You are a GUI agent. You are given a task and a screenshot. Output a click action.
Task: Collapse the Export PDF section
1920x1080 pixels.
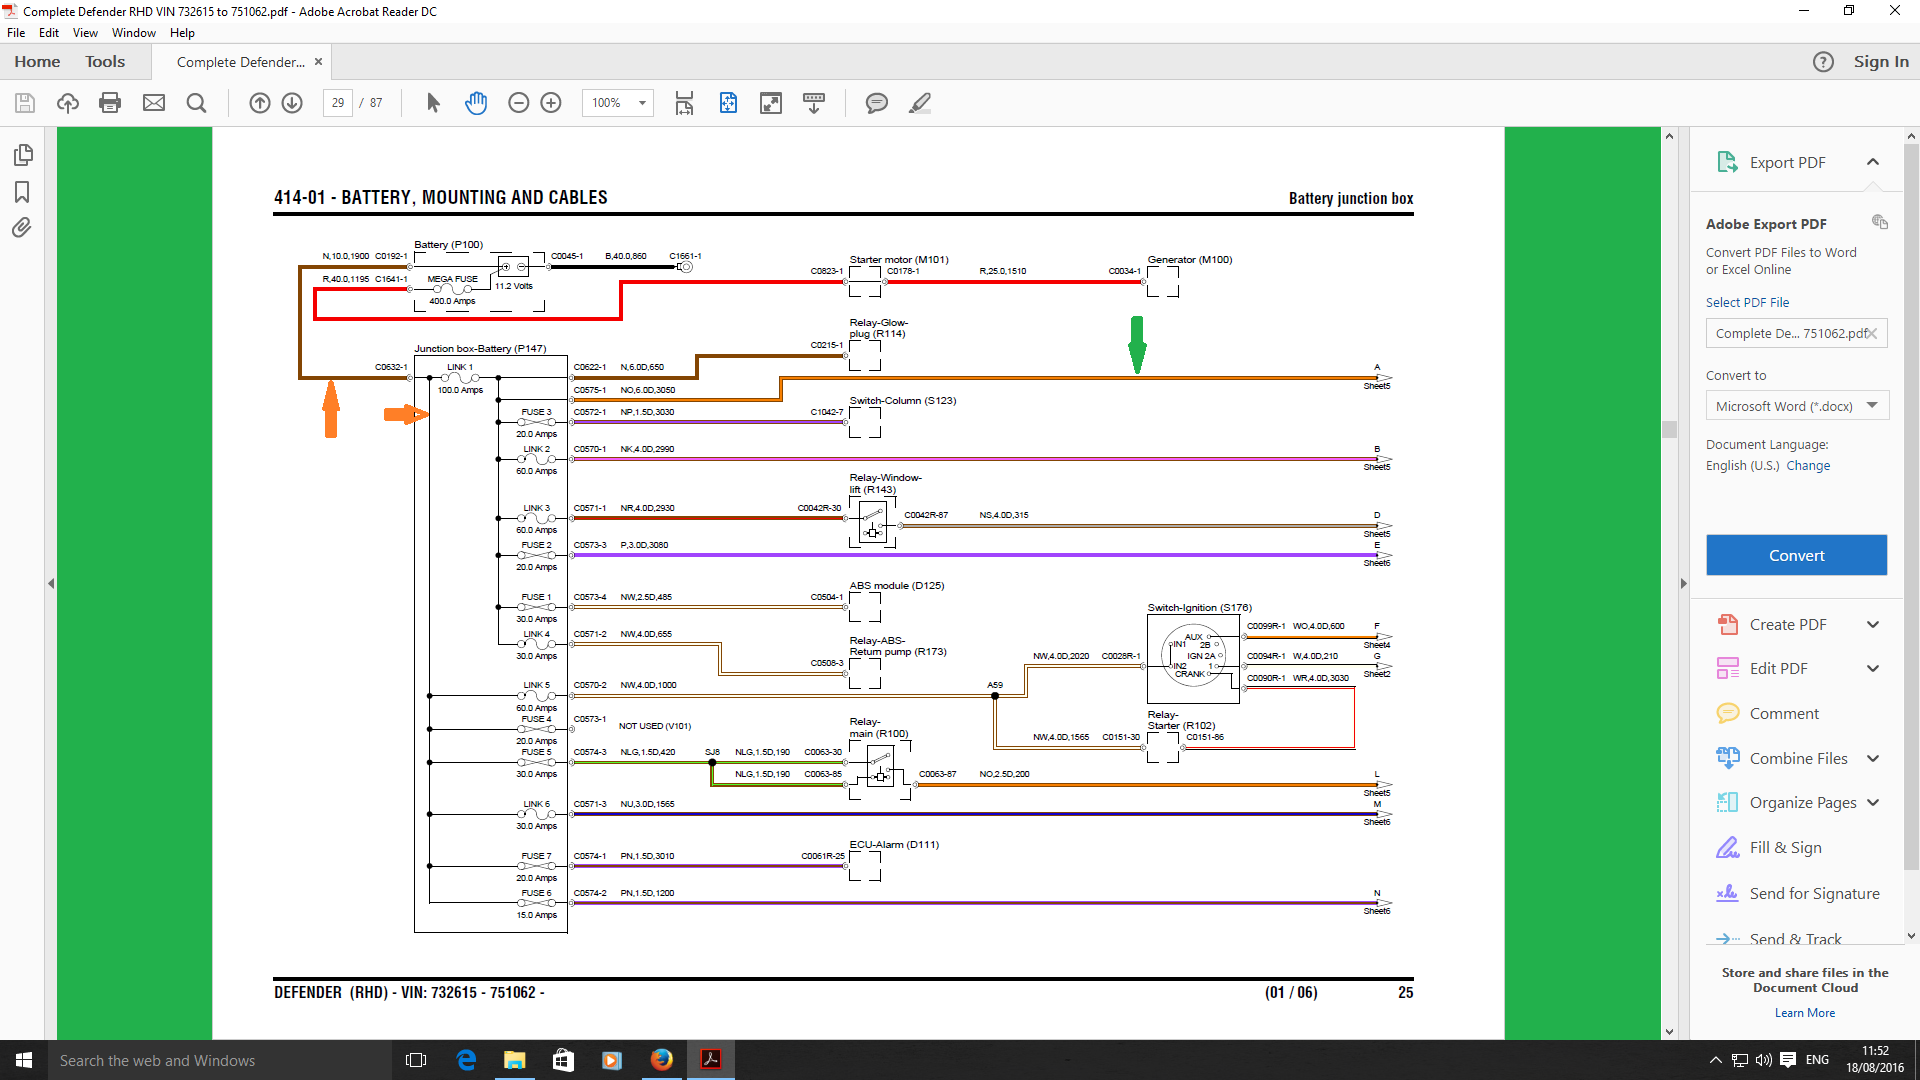tap(1873, 162)
